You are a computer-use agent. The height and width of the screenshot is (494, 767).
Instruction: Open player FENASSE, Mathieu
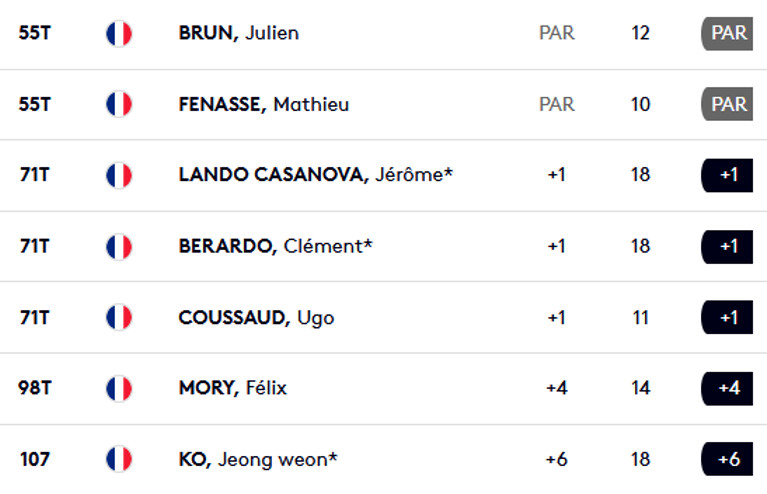(264, 104)
